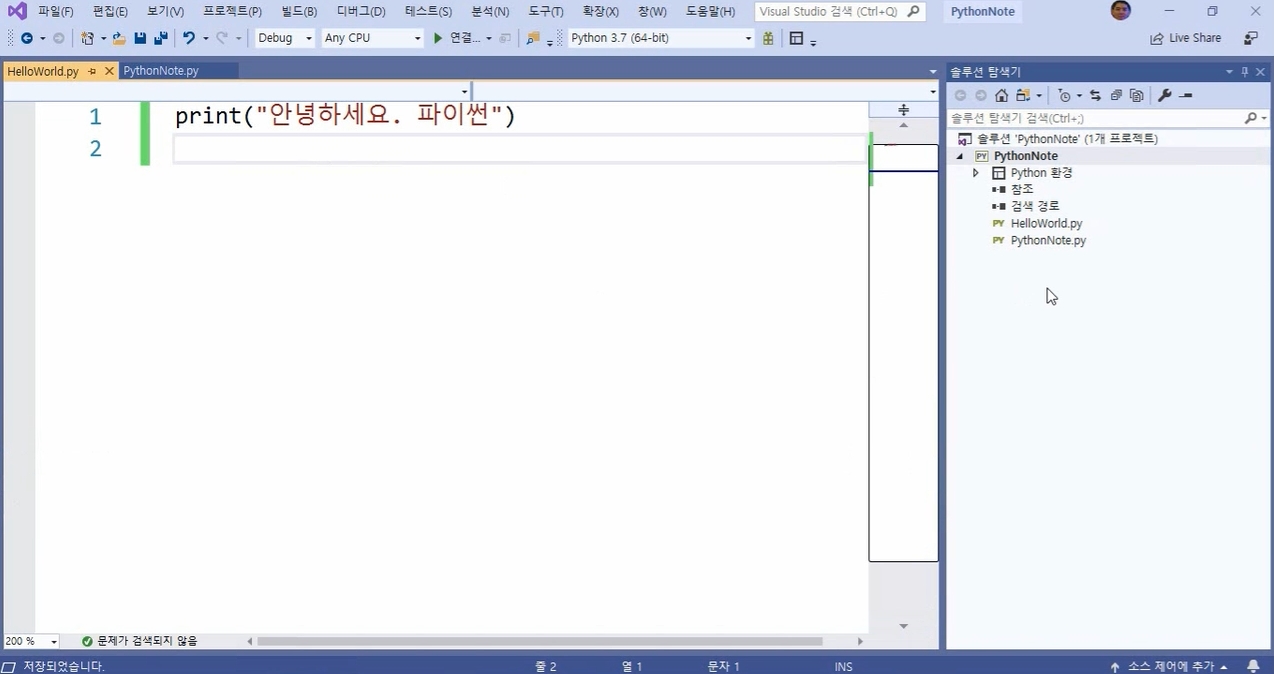Save the current file with Save icon
1274x674 pixels.
tap(140, 38)
